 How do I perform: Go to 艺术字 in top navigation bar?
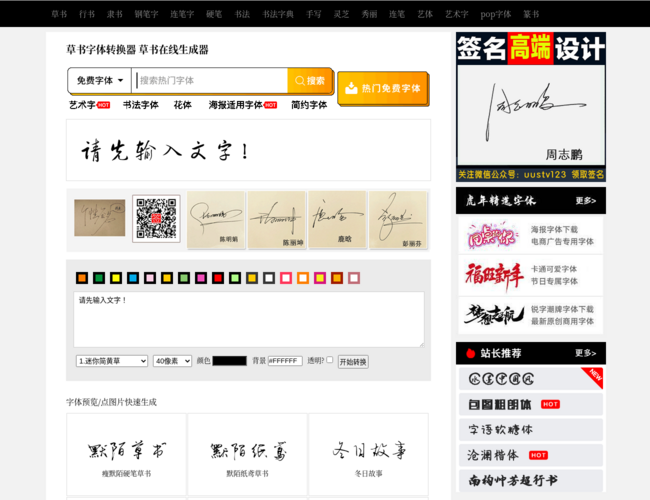pyautogui.click(x=457, y=14)
